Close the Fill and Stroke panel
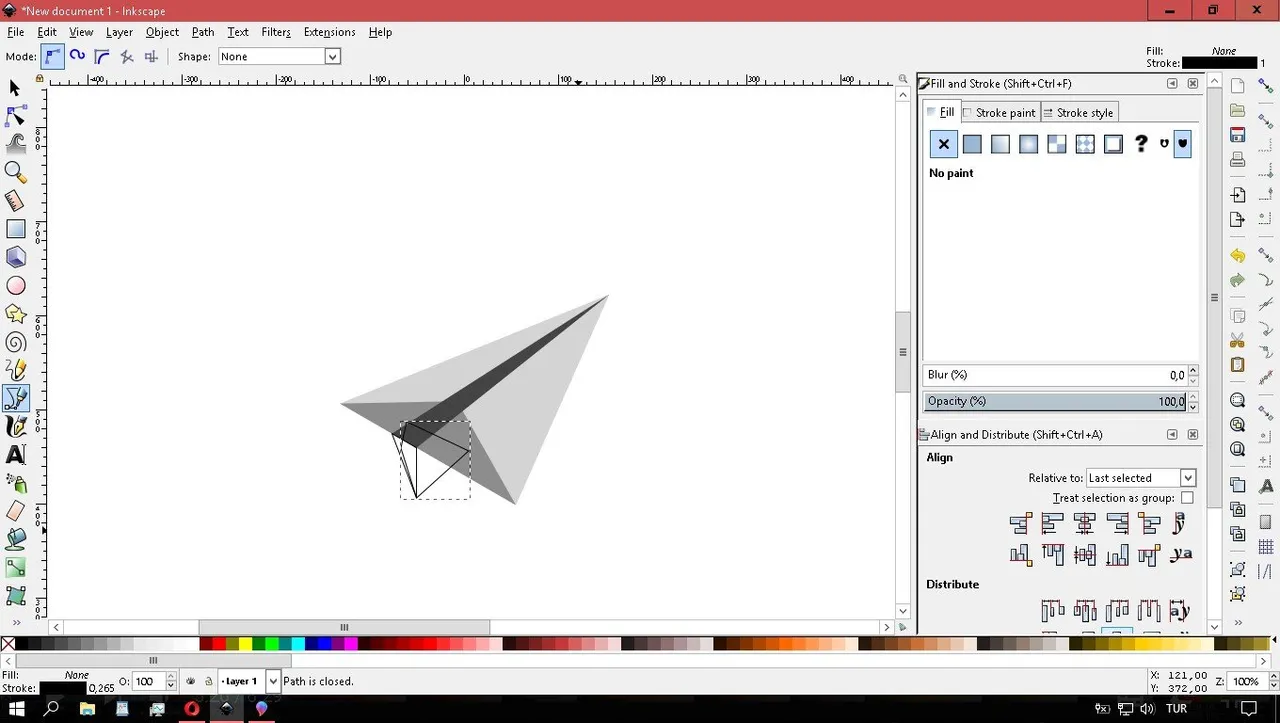Screen dimensions: 1280x723 pyautogui.click(x=1193, y=84)
